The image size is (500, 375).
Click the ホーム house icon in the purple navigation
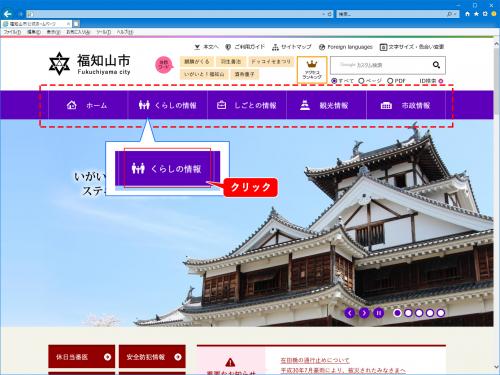[x=72, y=105]
